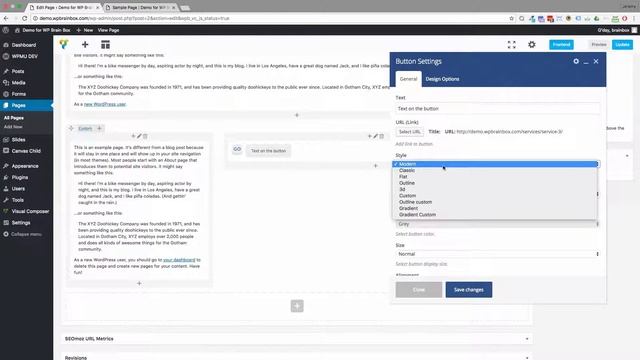Reload the browser page
Viewport: 640px width, 360px height.
click(x=24, y=18)
